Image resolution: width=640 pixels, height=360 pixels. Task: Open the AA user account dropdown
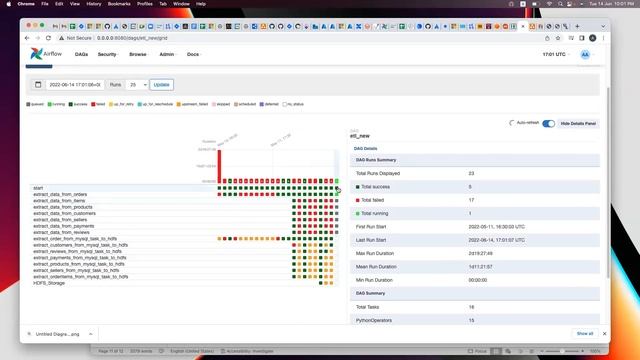coord(586,54)
